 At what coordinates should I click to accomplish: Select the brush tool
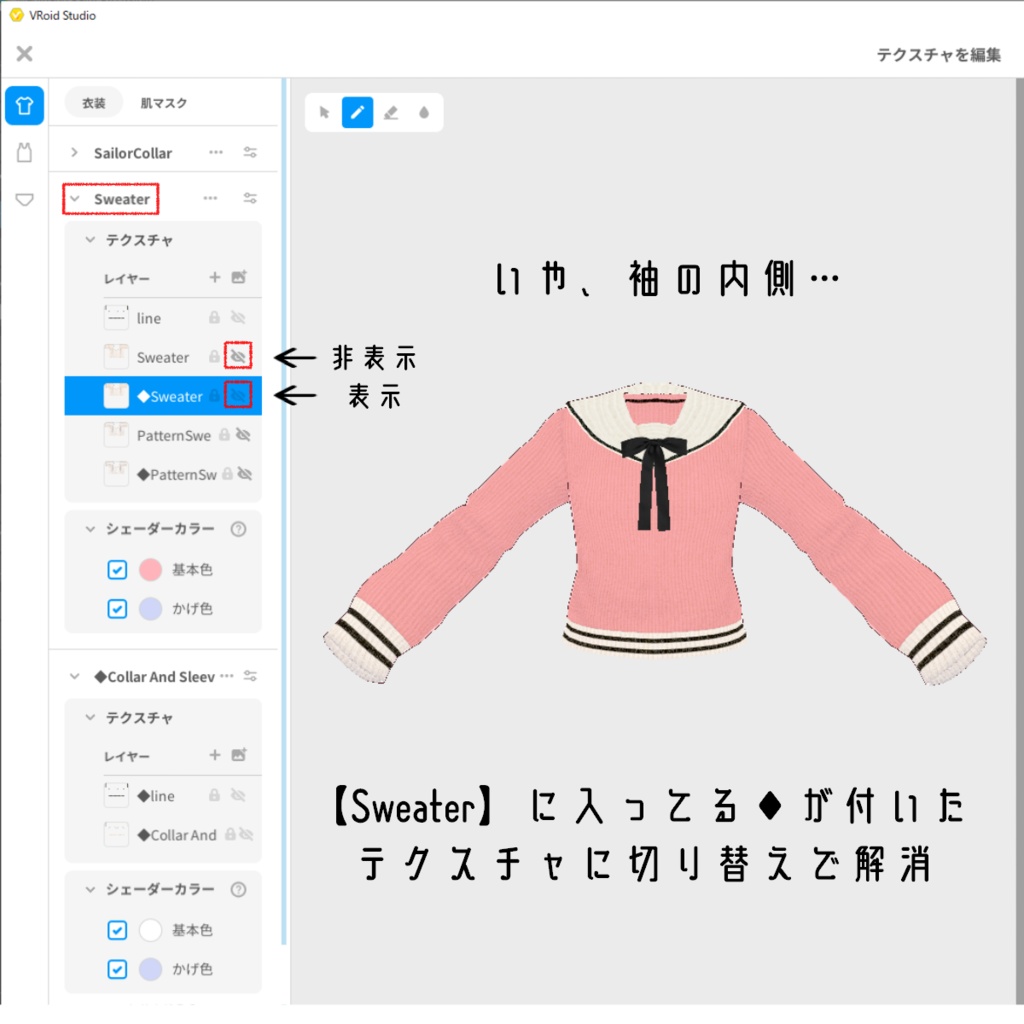point(357,113)
